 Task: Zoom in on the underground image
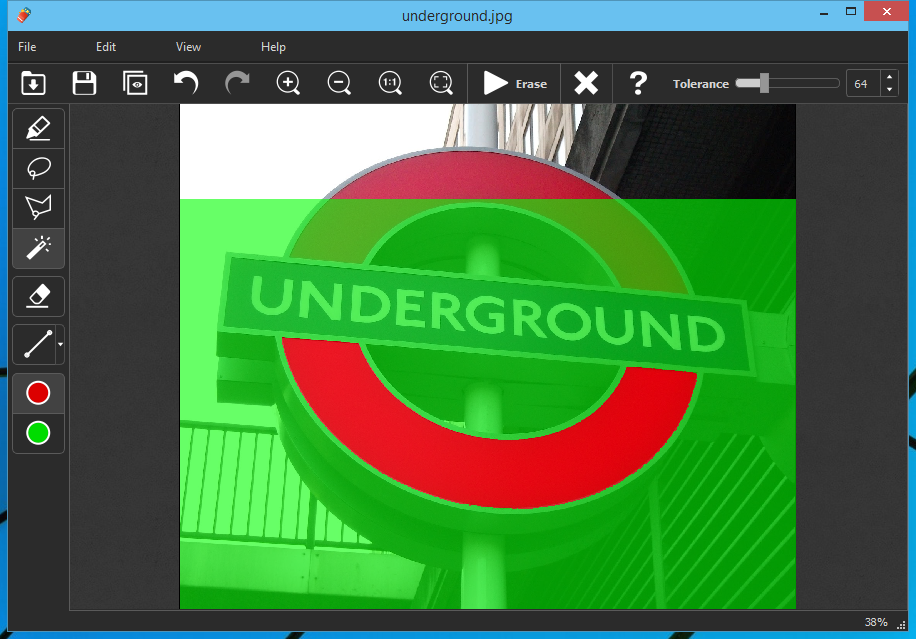click(288, 83)
